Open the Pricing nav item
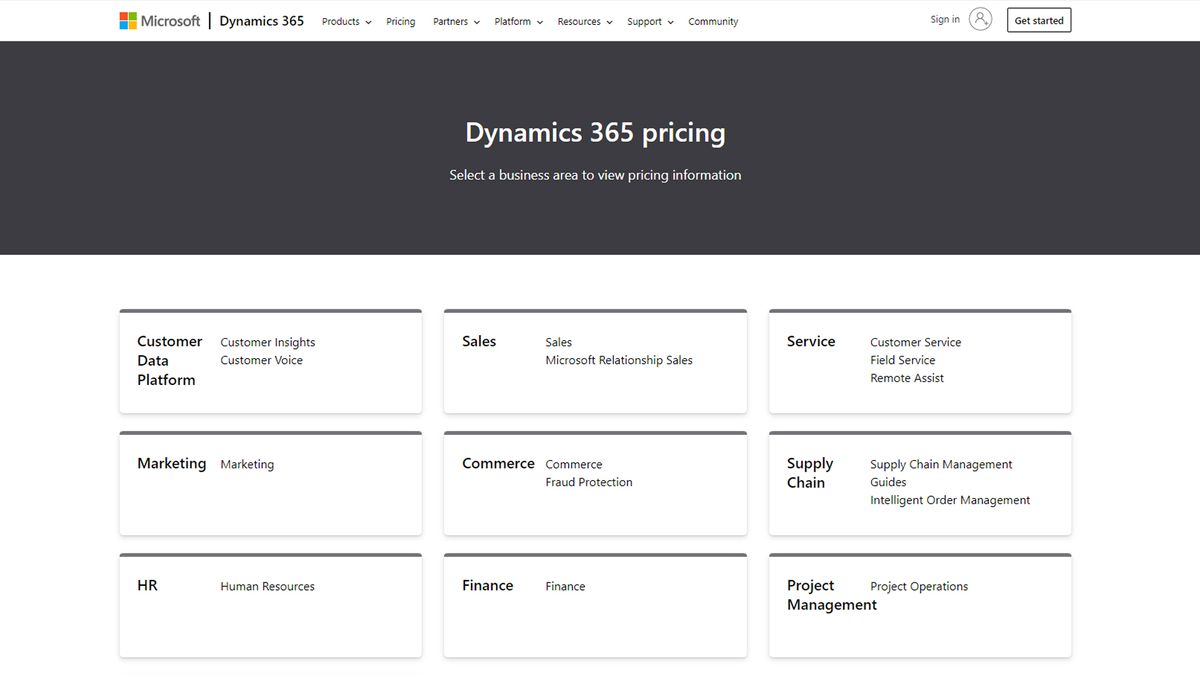 [401, 22]
